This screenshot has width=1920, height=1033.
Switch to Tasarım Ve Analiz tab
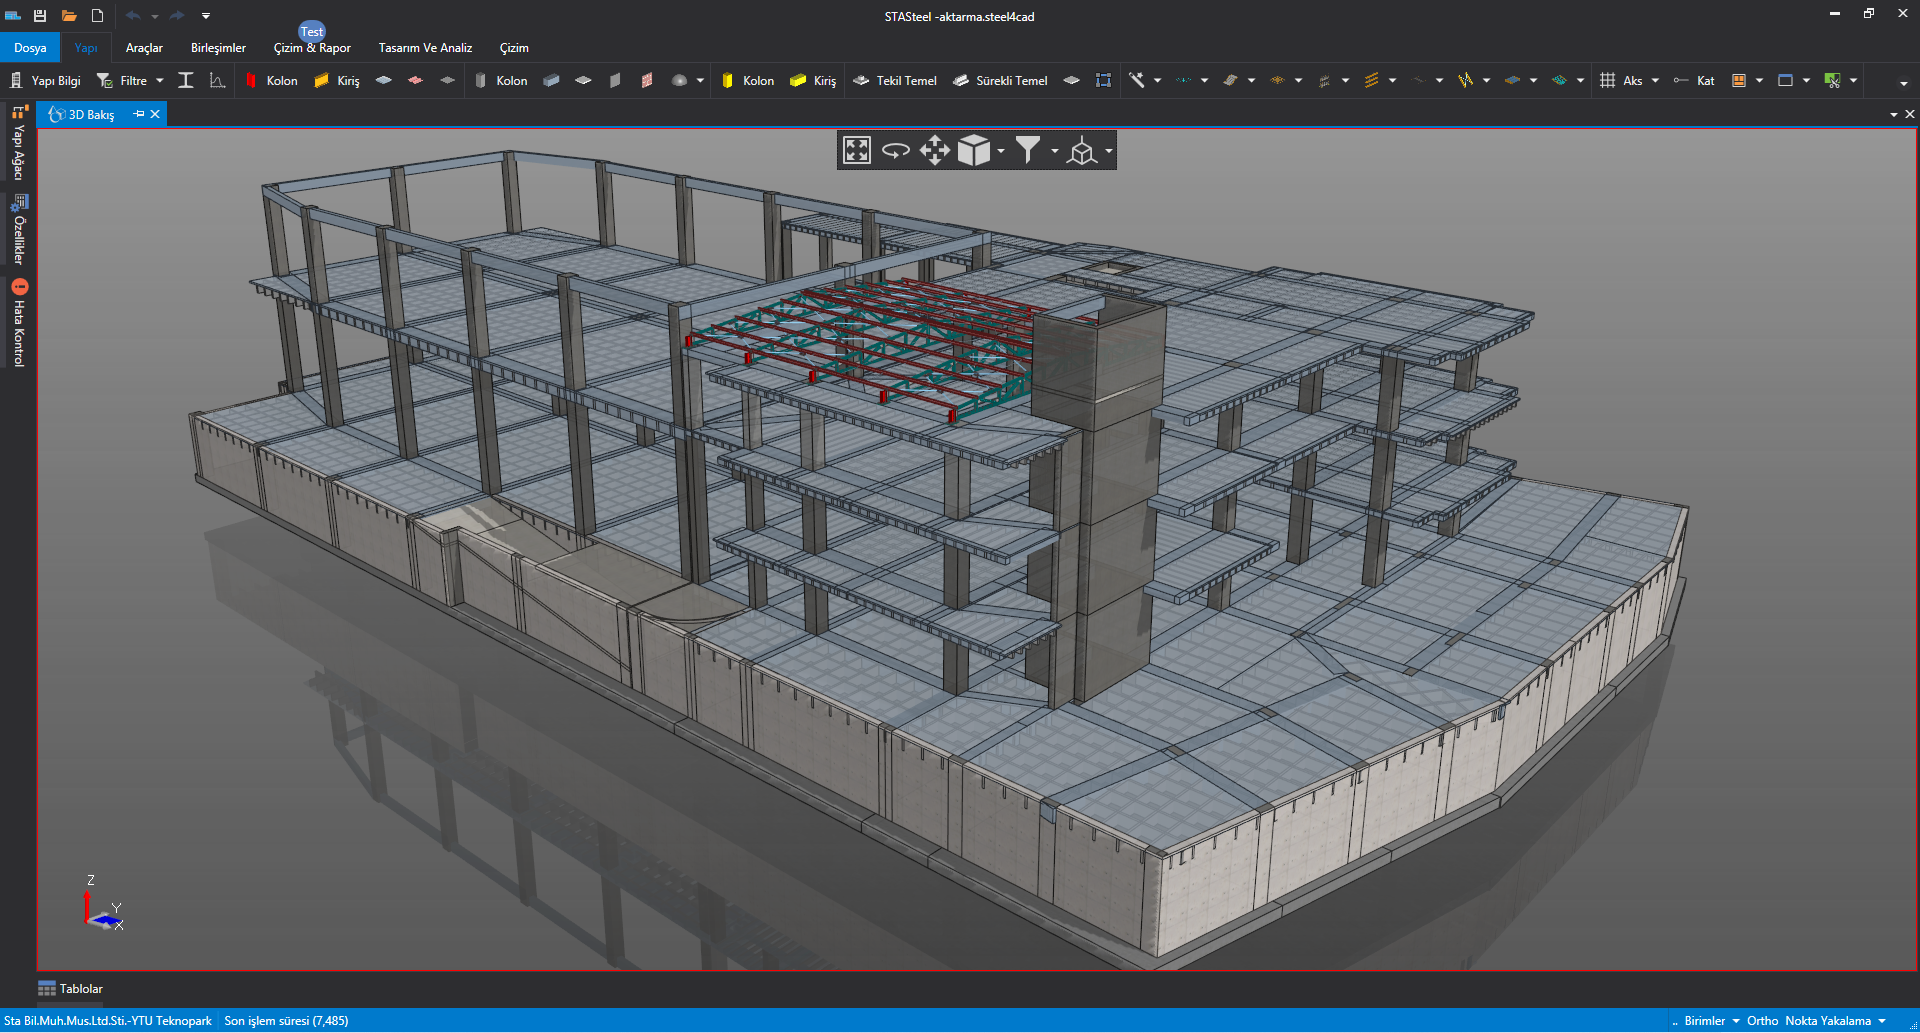click(x=425, y=48)
